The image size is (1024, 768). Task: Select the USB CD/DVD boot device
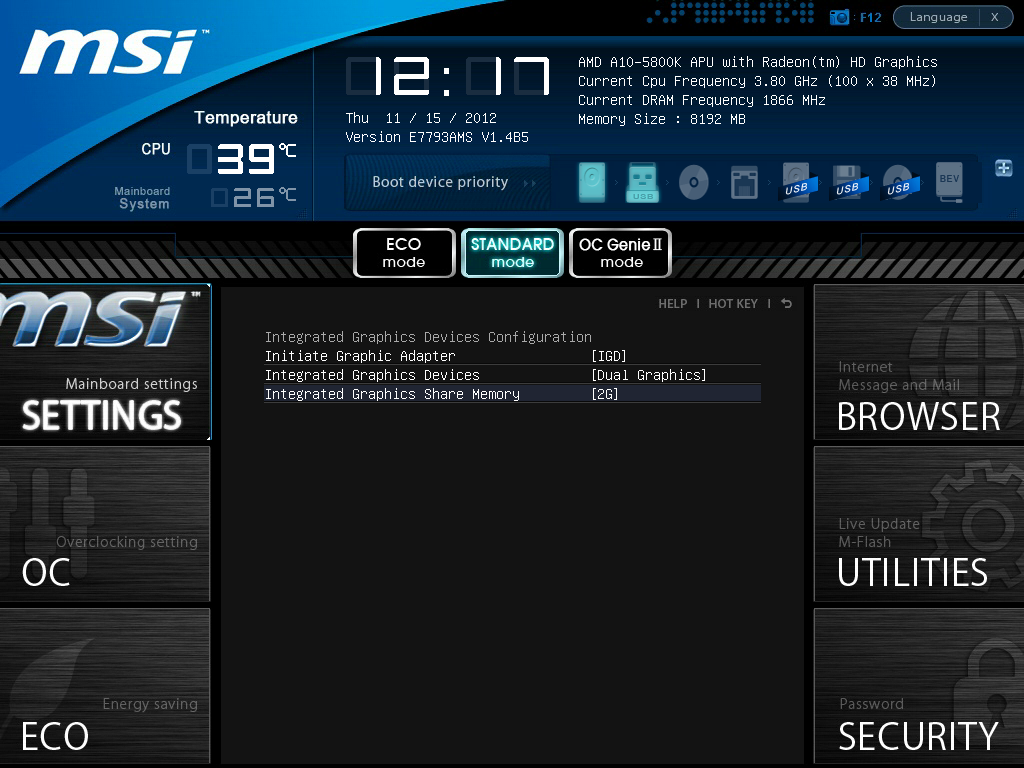click(x=899, y=183)
